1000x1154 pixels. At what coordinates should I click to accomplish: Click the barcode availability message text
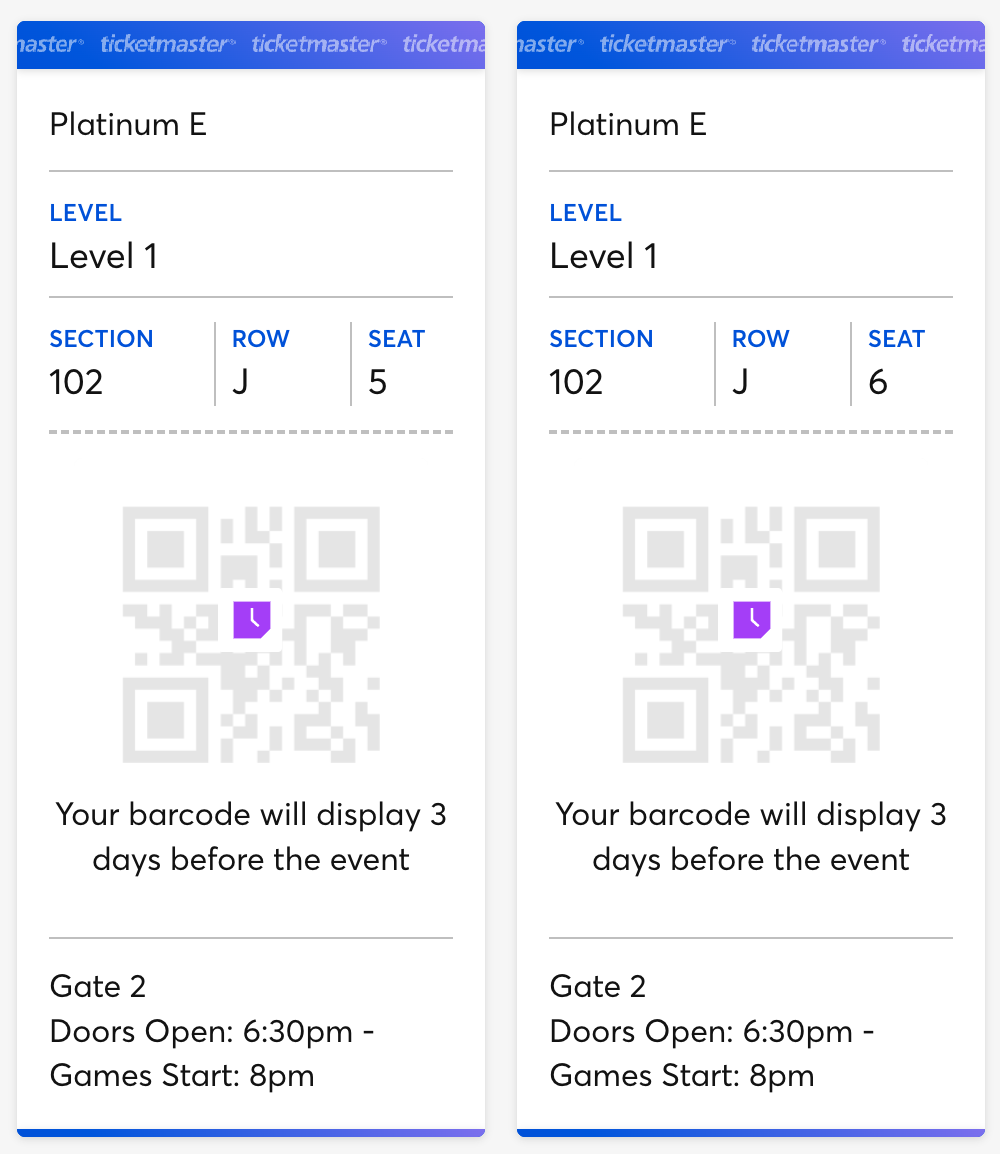tap(251, 836)
